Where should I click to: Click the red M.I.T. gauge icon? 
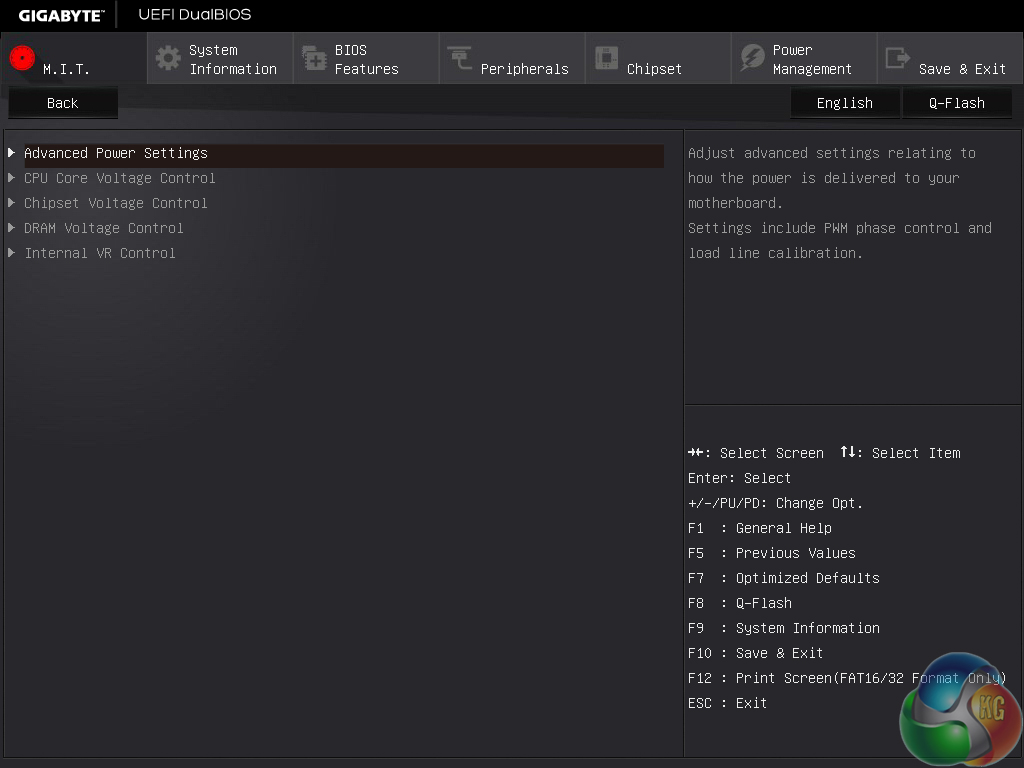coord(22,58)
